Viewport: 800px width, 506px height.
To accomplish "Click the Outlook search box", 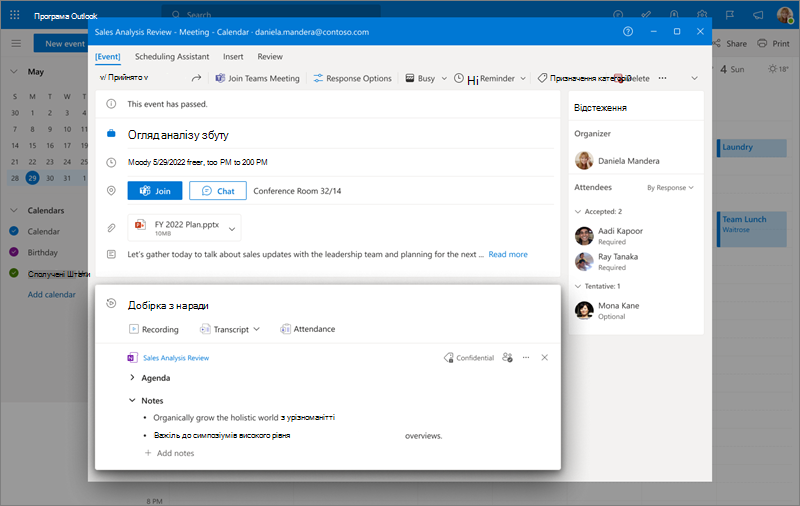I will click(x=271, y=14).
